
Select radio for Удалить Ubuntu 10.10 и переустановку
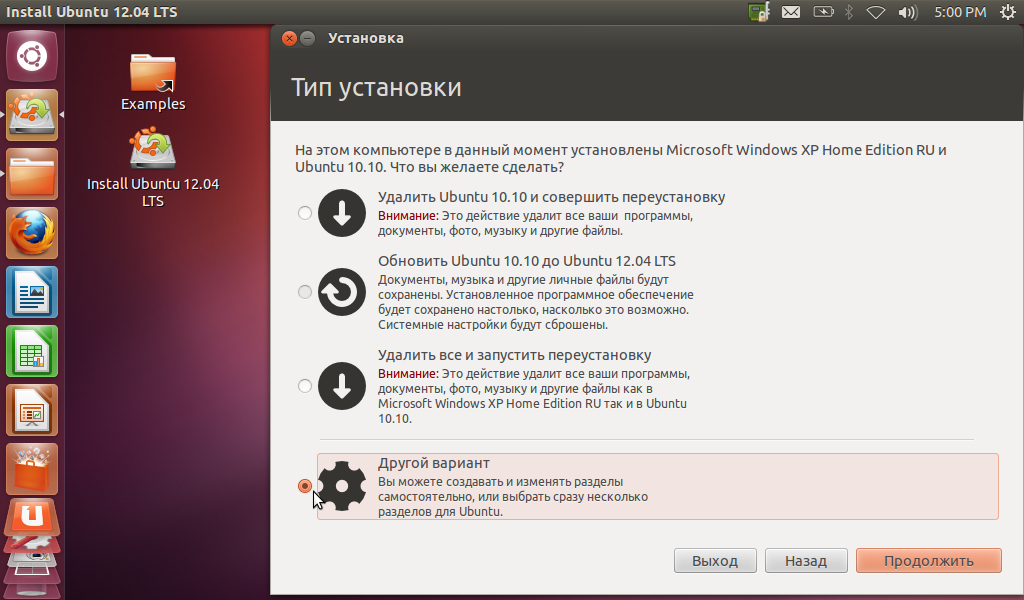point(305,213)
